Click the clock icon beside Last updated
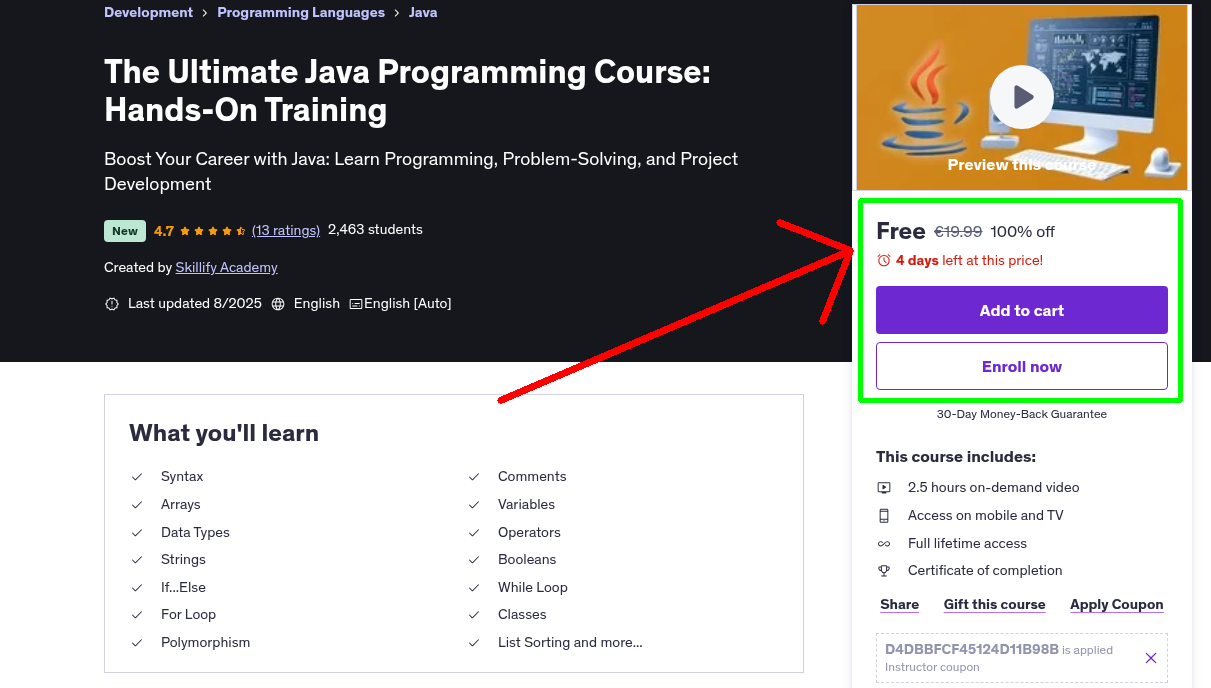 pyautogui.click(x=112, y=304)
